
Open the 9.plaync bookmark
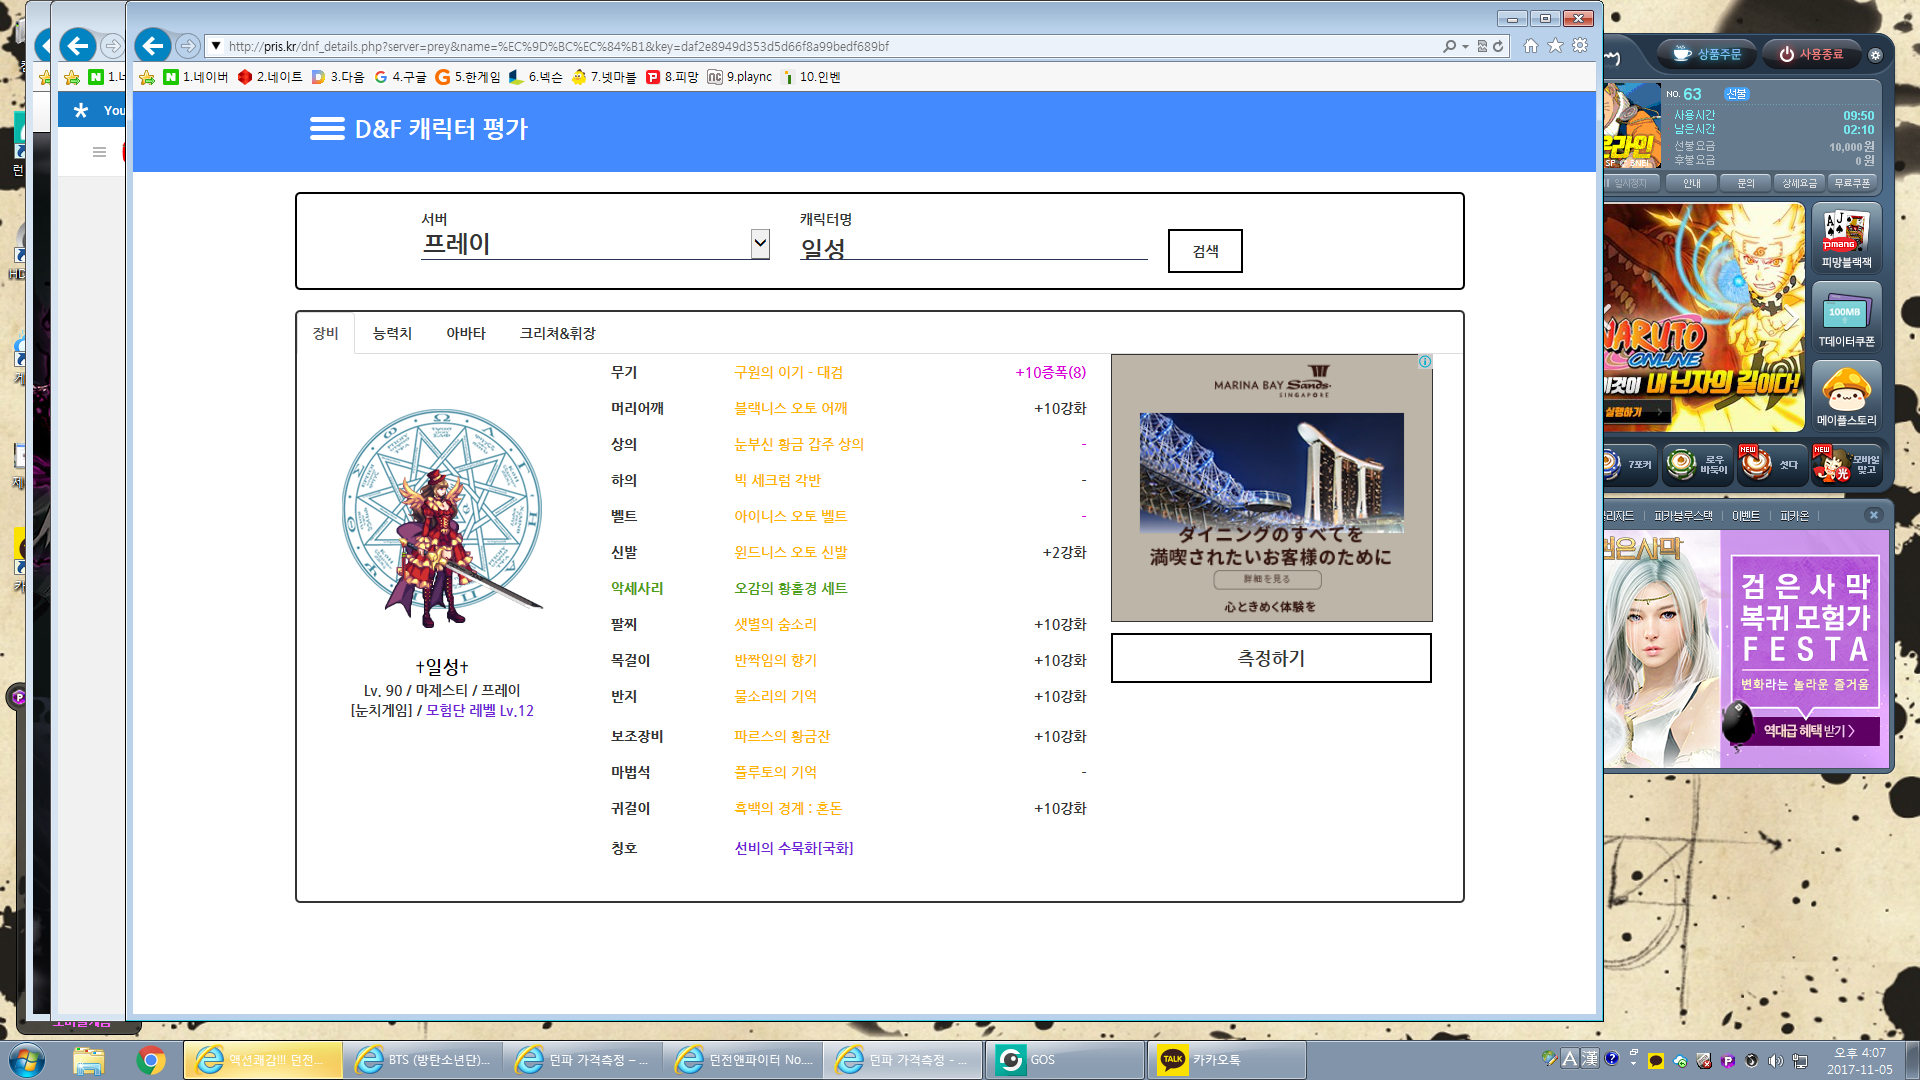pyautogui.click(x=740, y=77)
